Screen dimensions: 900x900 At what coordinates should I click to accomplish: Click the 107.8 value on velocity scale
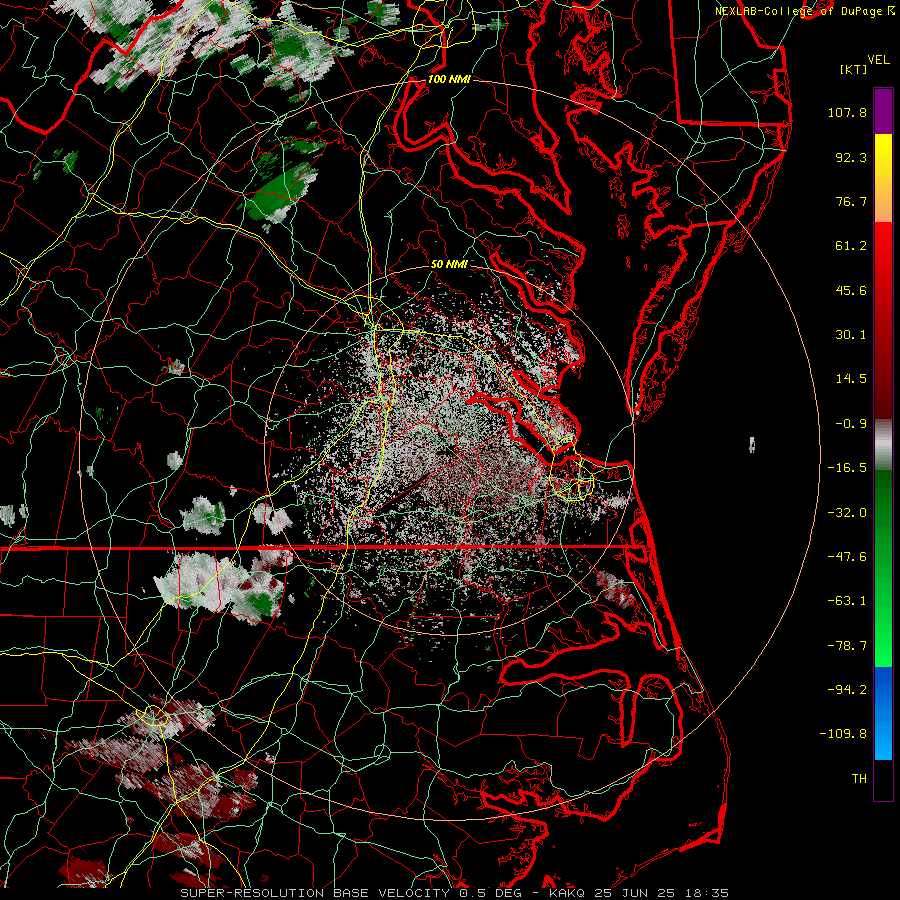tap(847, 112)
